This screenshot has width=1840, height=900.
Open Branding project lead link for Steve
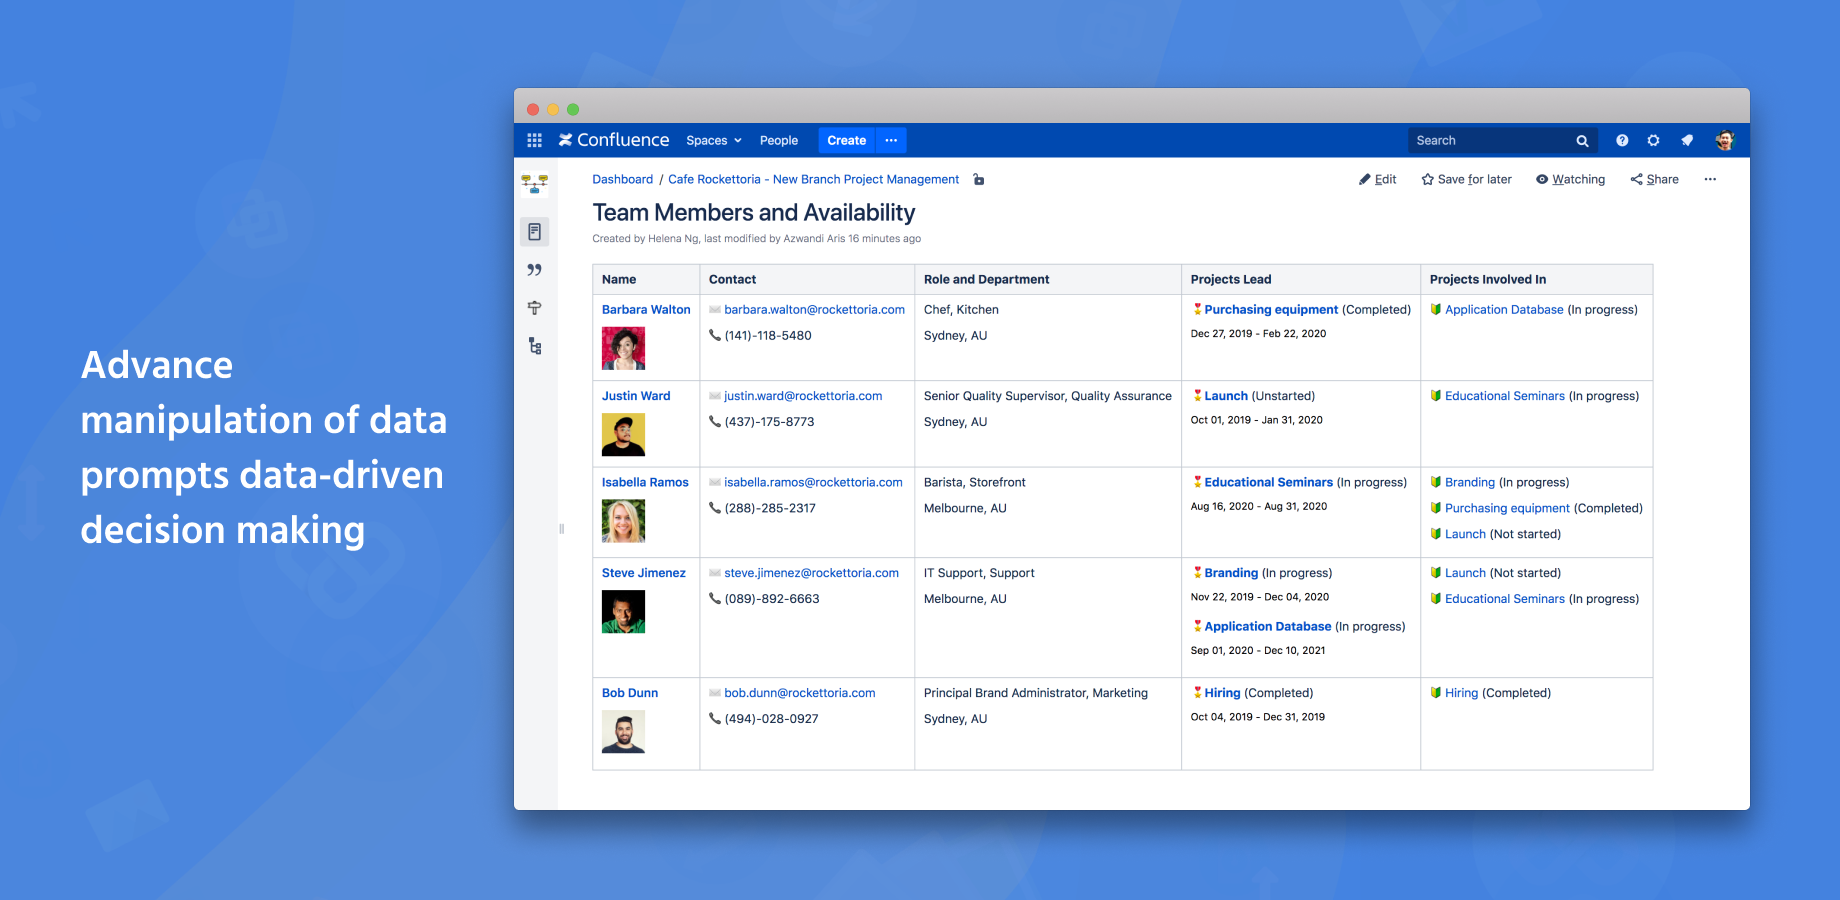[1231, 573]
